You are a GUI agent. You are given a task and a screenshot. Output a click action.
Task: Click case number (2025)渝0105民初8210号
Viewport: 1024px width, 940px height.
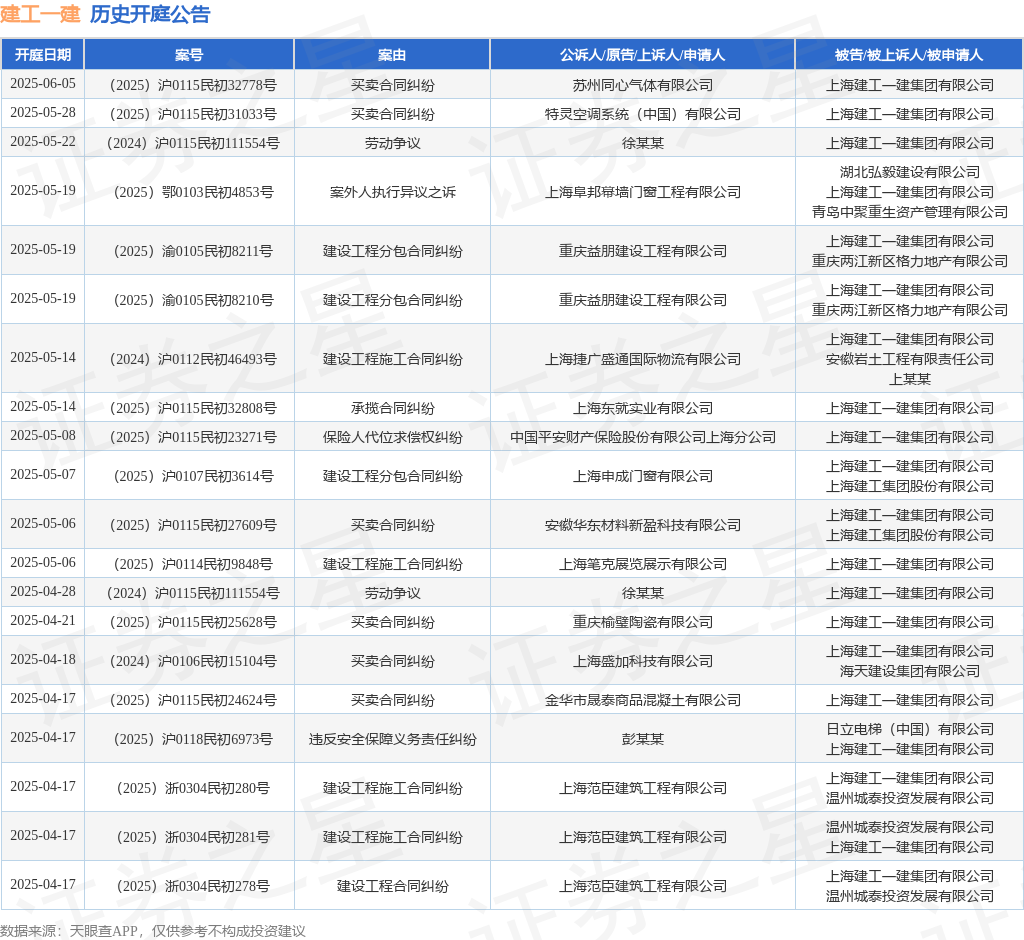pyautogui.click(x=193, y=300)
